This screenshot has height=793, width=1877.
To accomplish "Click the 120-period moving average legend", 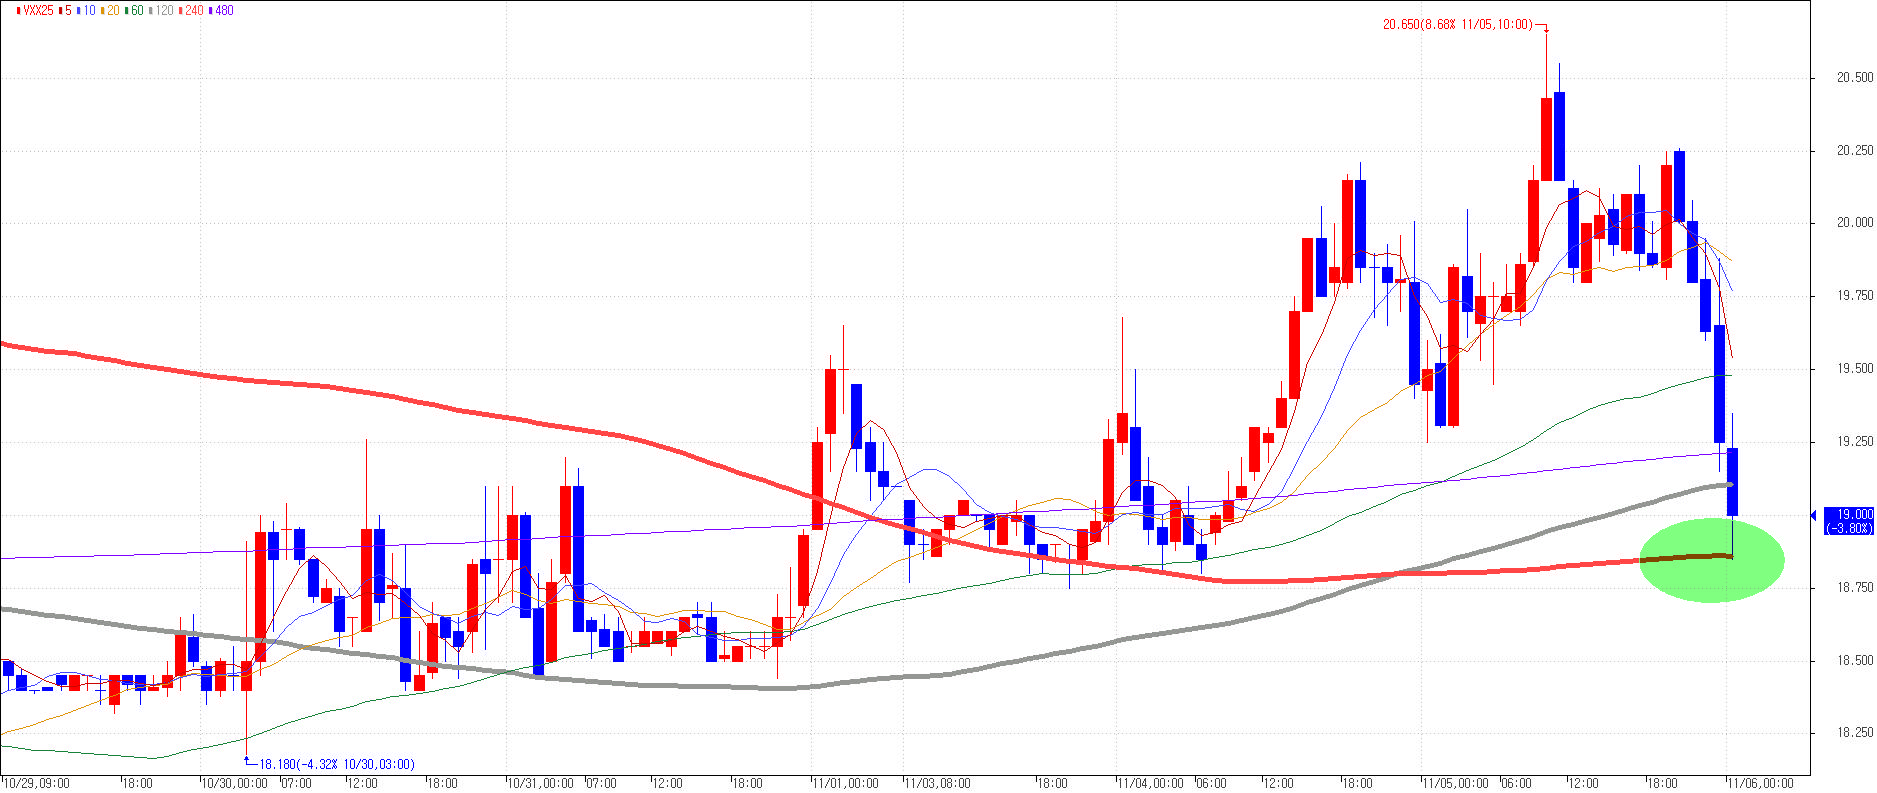I will coord(163,10).
